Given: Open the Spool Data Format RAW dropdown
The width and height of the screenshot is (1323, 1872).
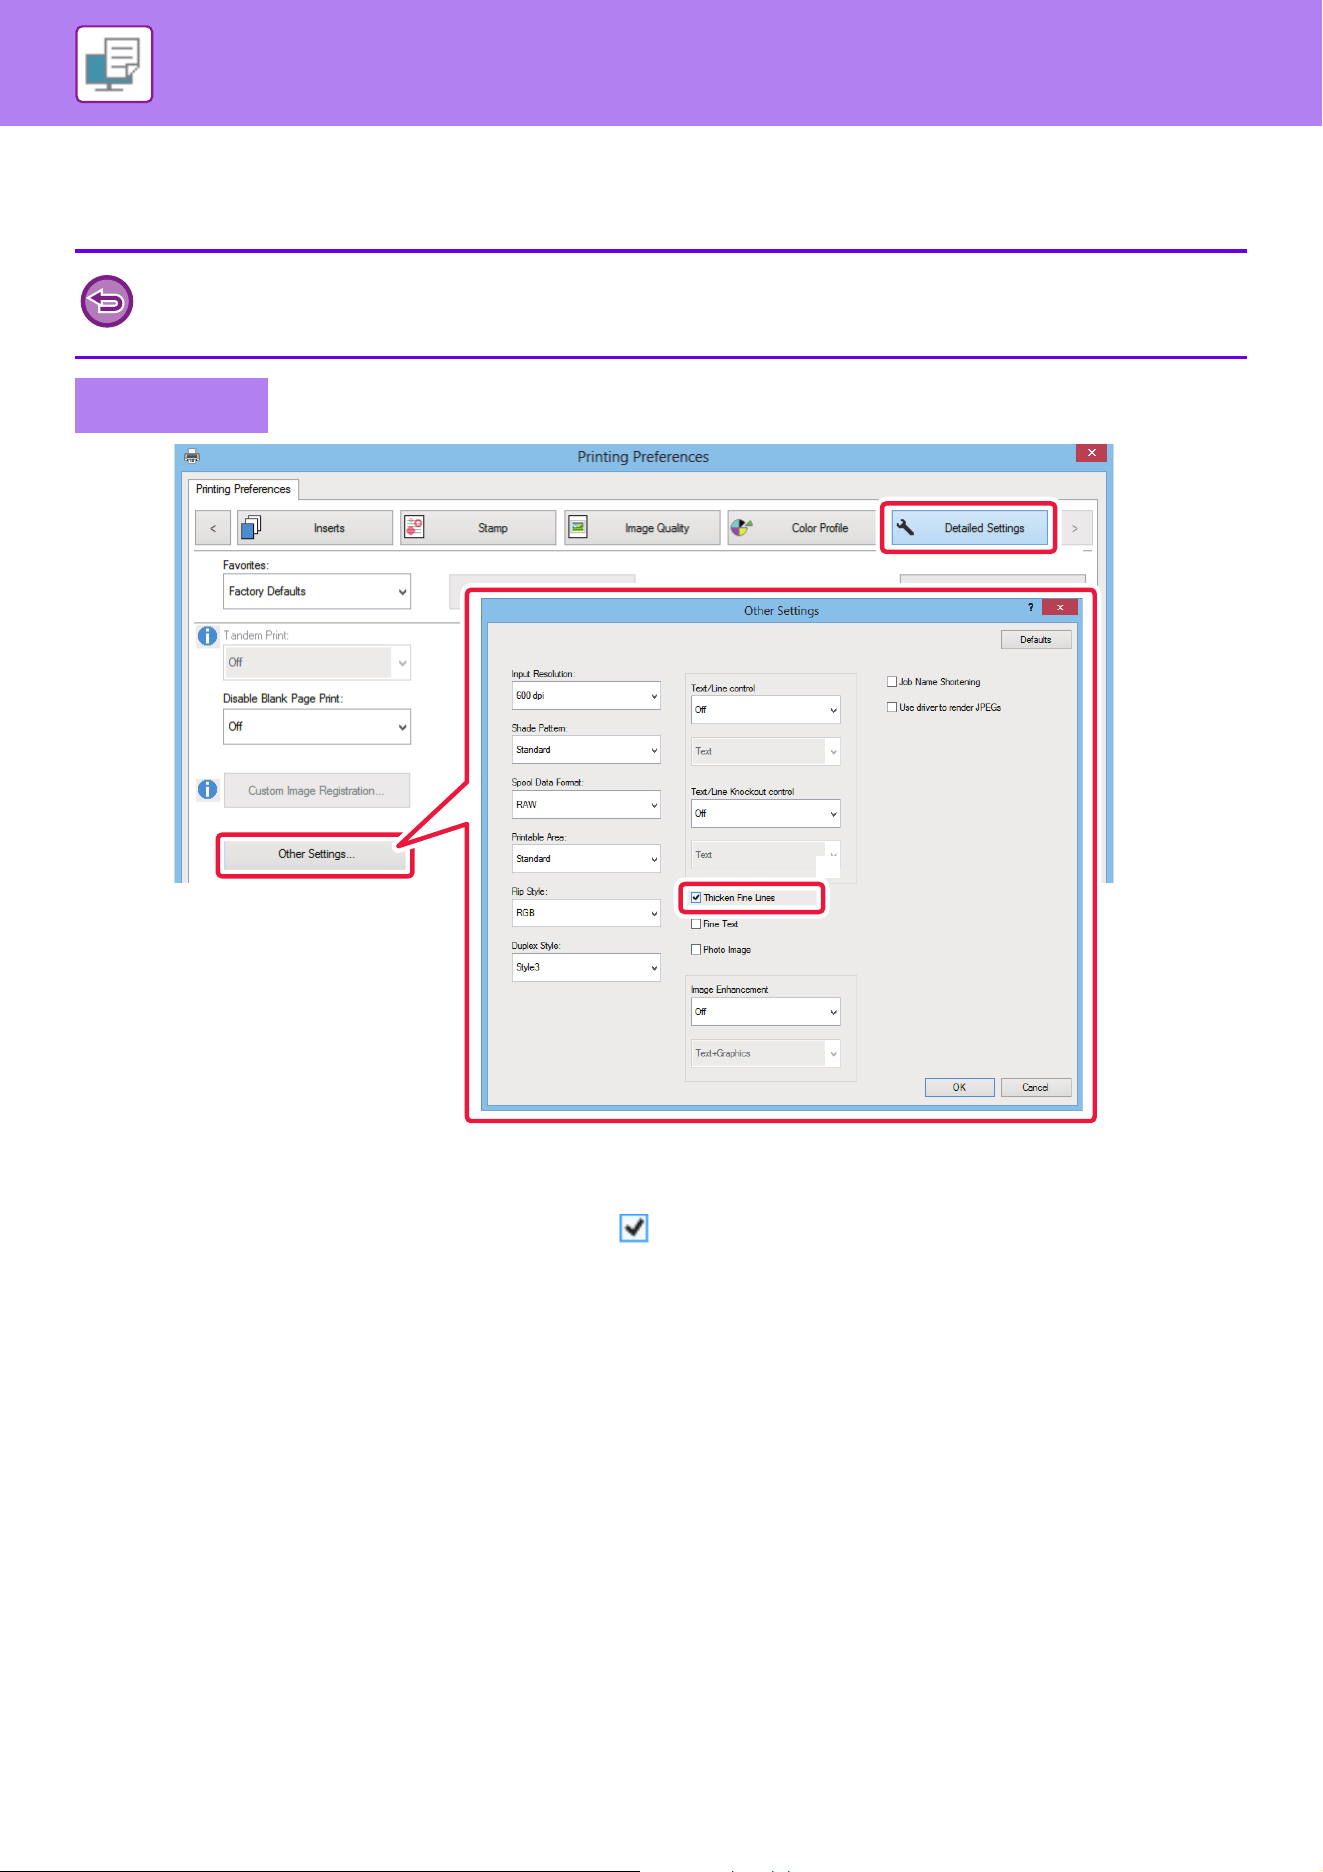Looking at the screenshot, I should click(x=586, y=804).
